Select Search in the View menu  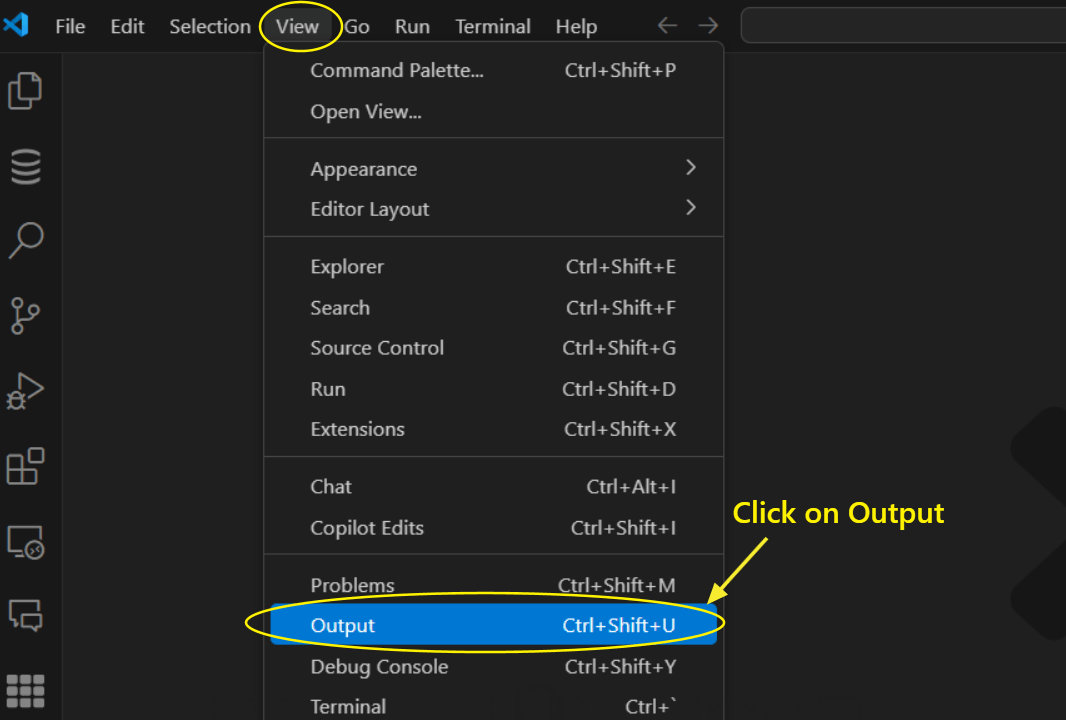tap(494, 307)
